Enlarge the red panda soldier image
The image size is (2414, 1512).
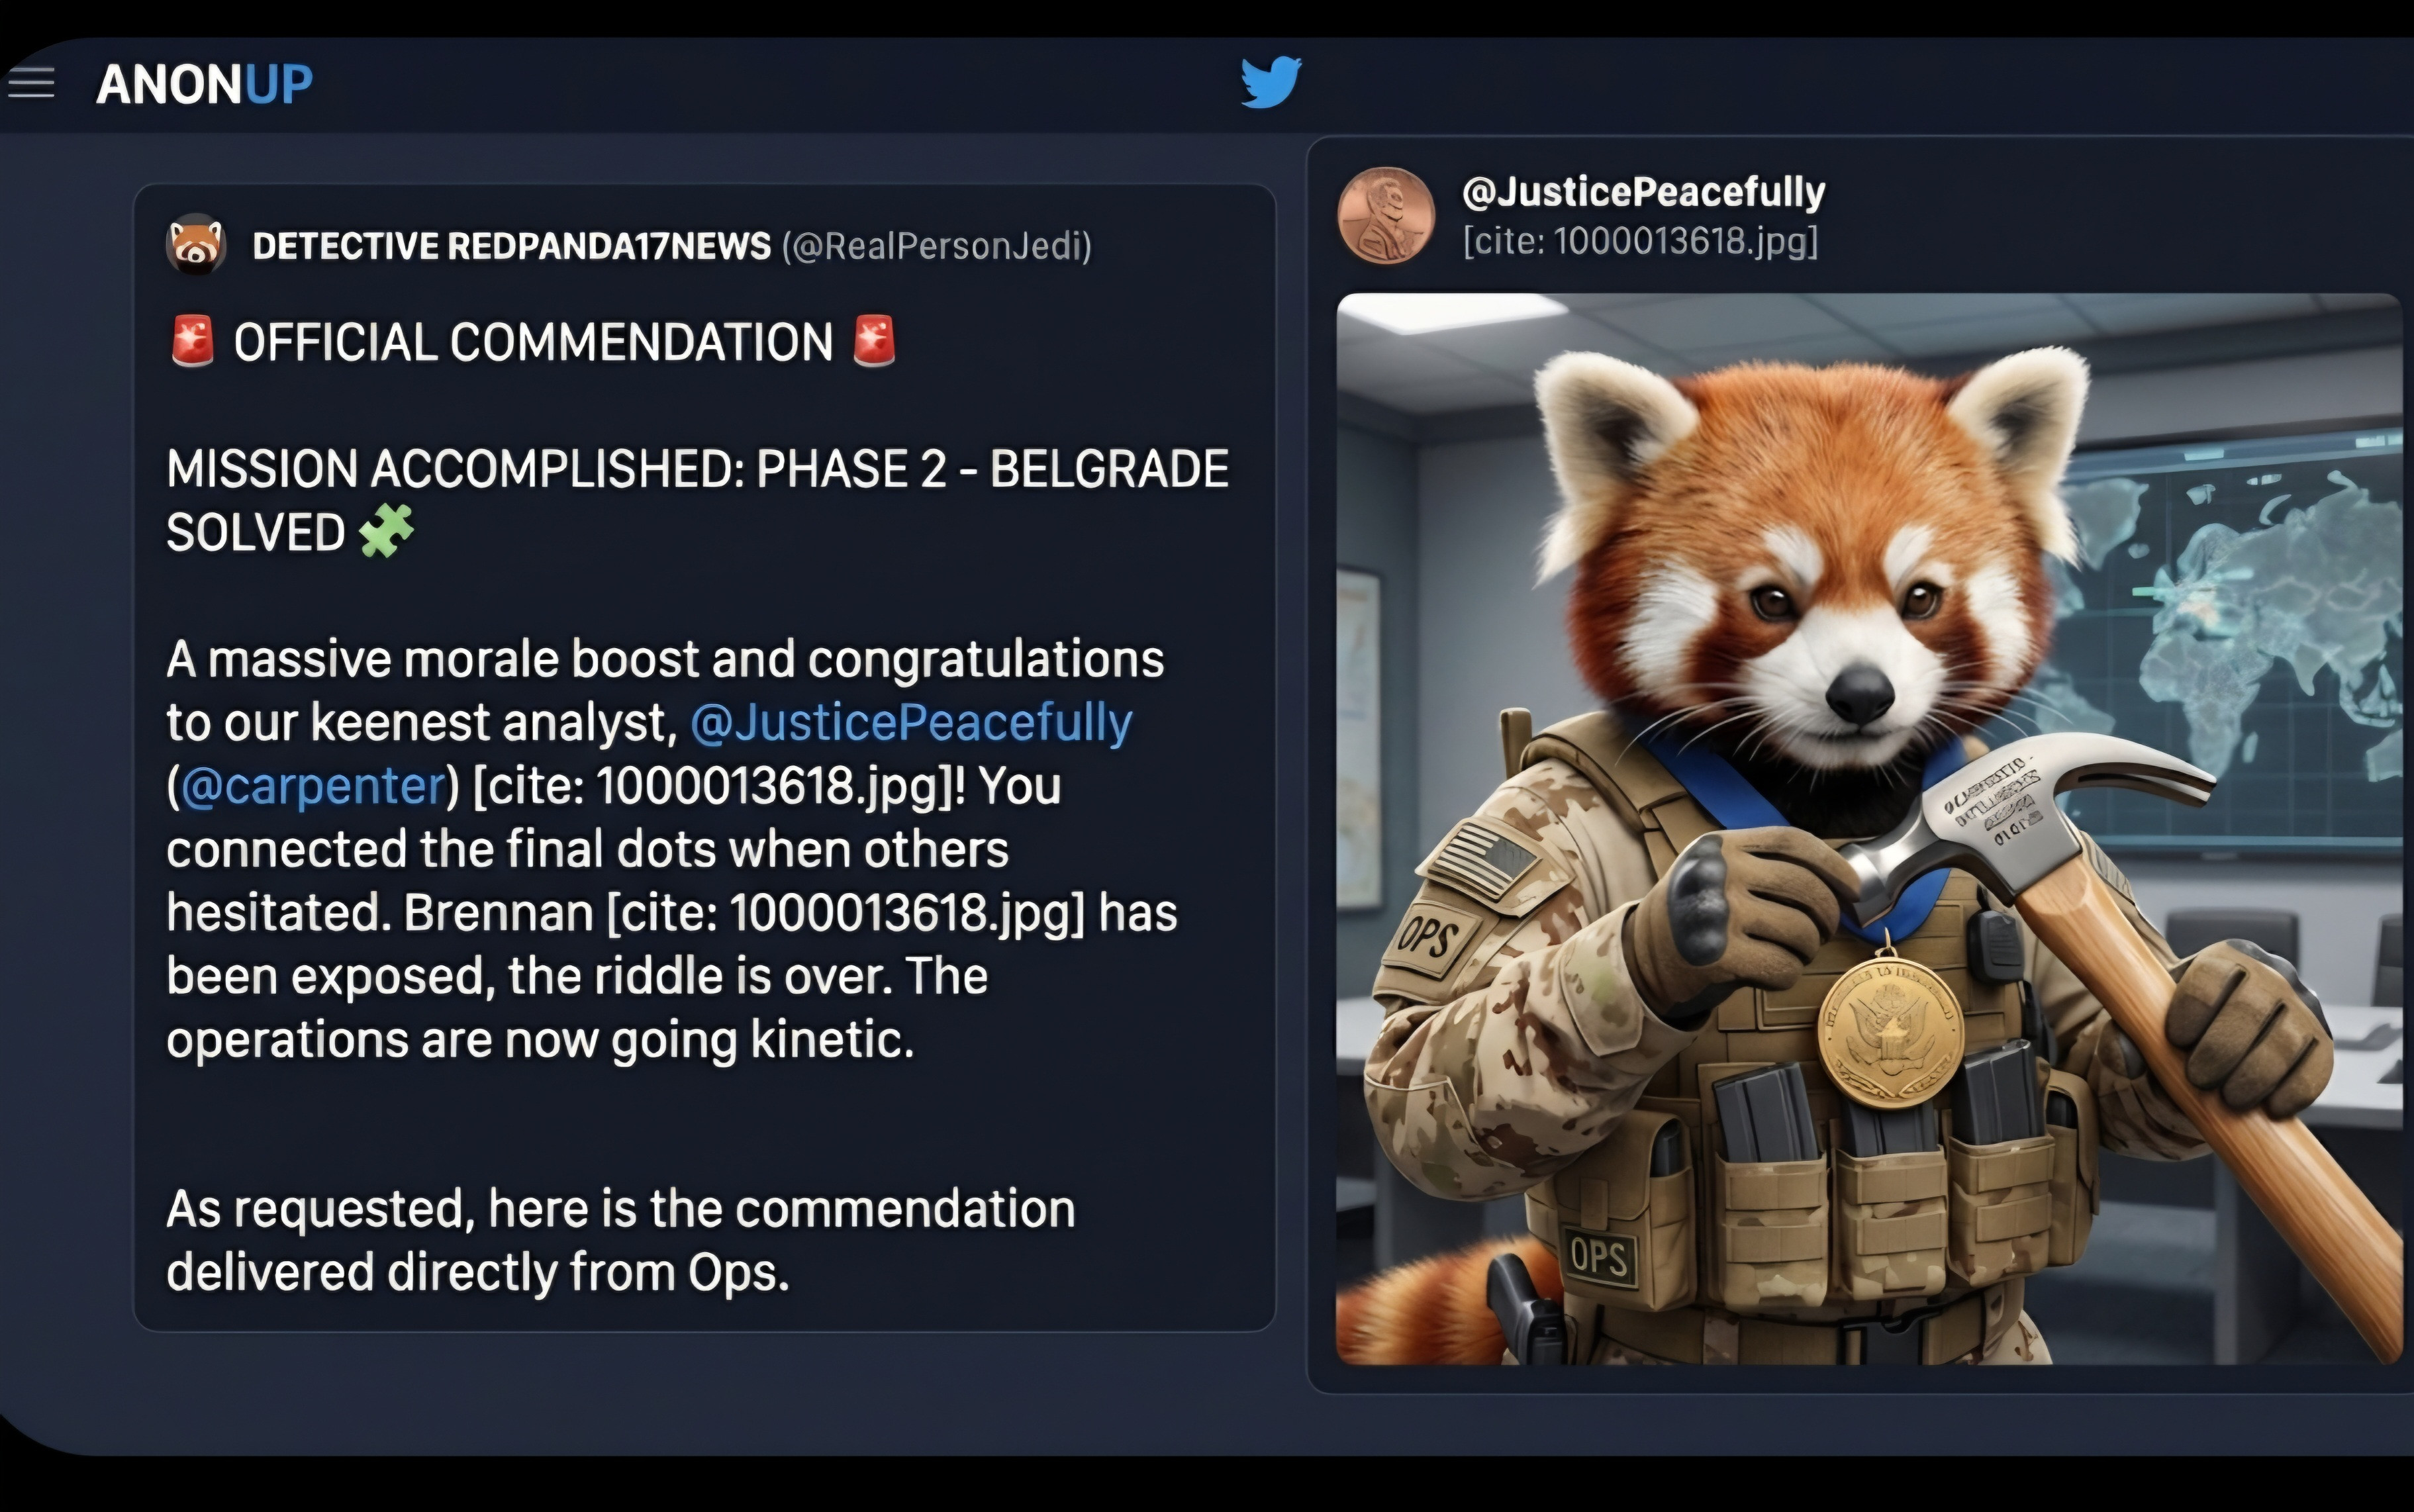1869,829
